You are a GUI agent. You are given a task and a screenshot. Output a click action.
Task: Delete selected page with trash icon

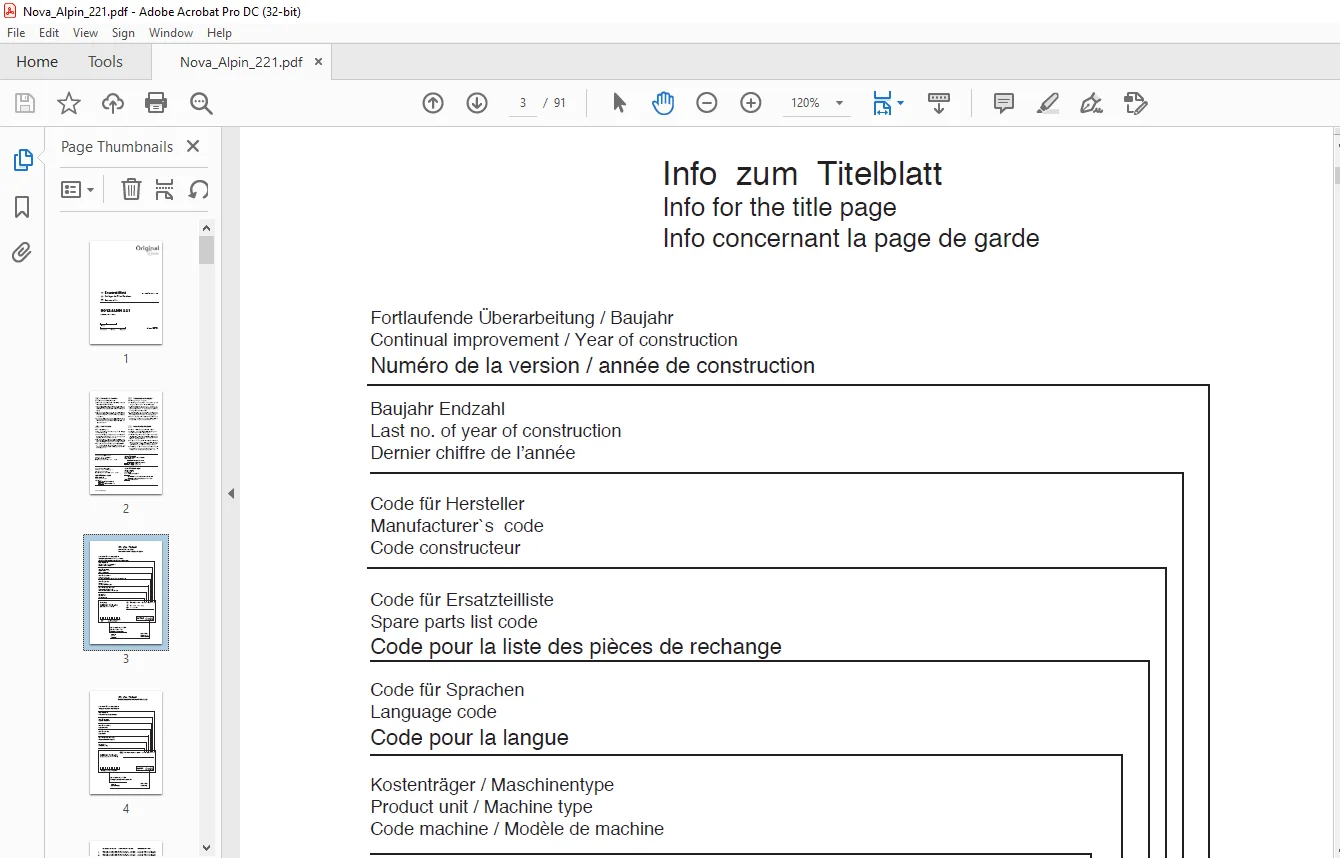tap(131, 189)
